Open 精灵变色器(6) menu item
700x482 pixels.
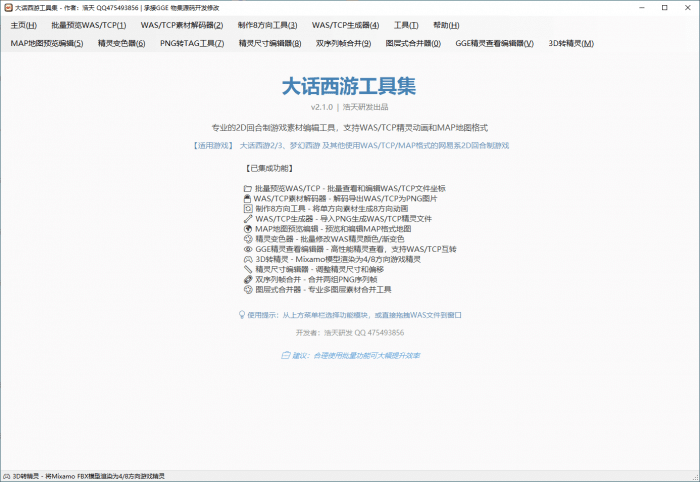121,43
